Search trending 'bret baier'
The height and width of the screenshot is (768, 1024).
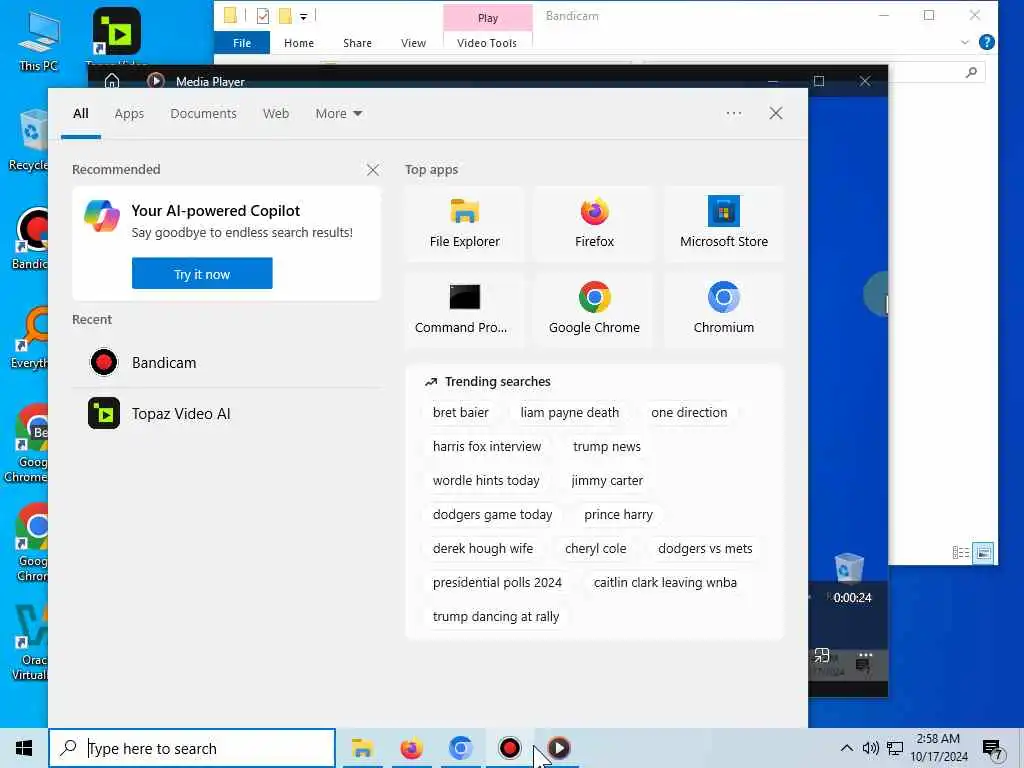click(460, 413)
